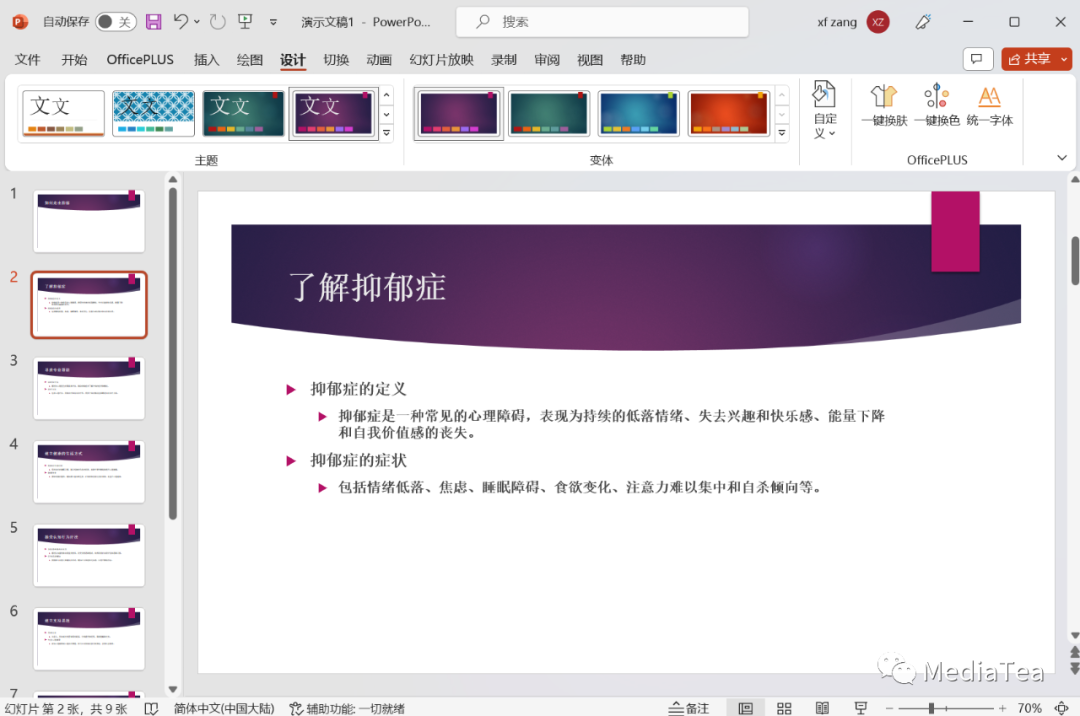Click the Undo arrow icon

coord(180,22)
